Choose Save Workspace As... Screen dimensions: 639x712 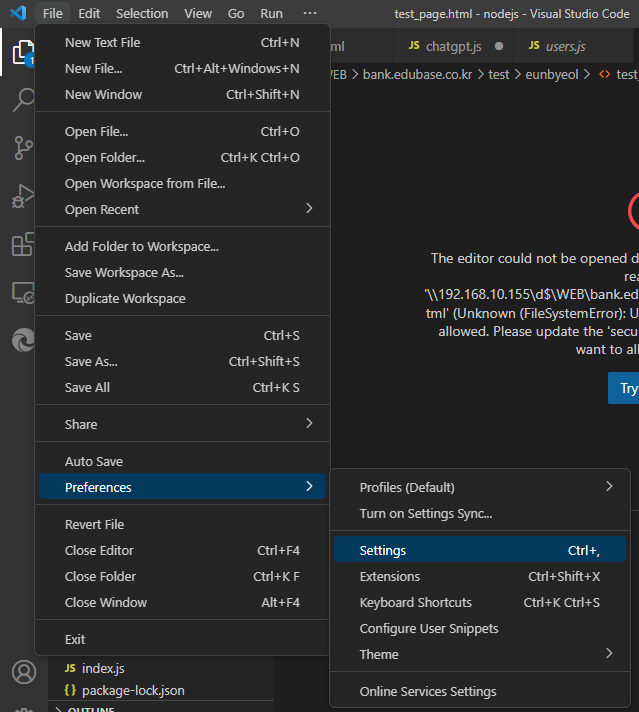click(x=182, y=272)
